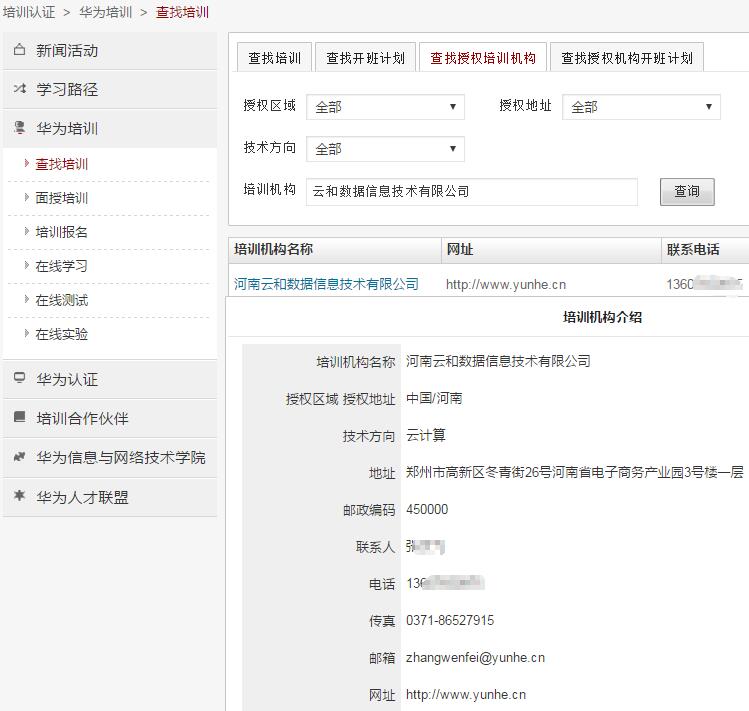Click the 查询 button

687,192
